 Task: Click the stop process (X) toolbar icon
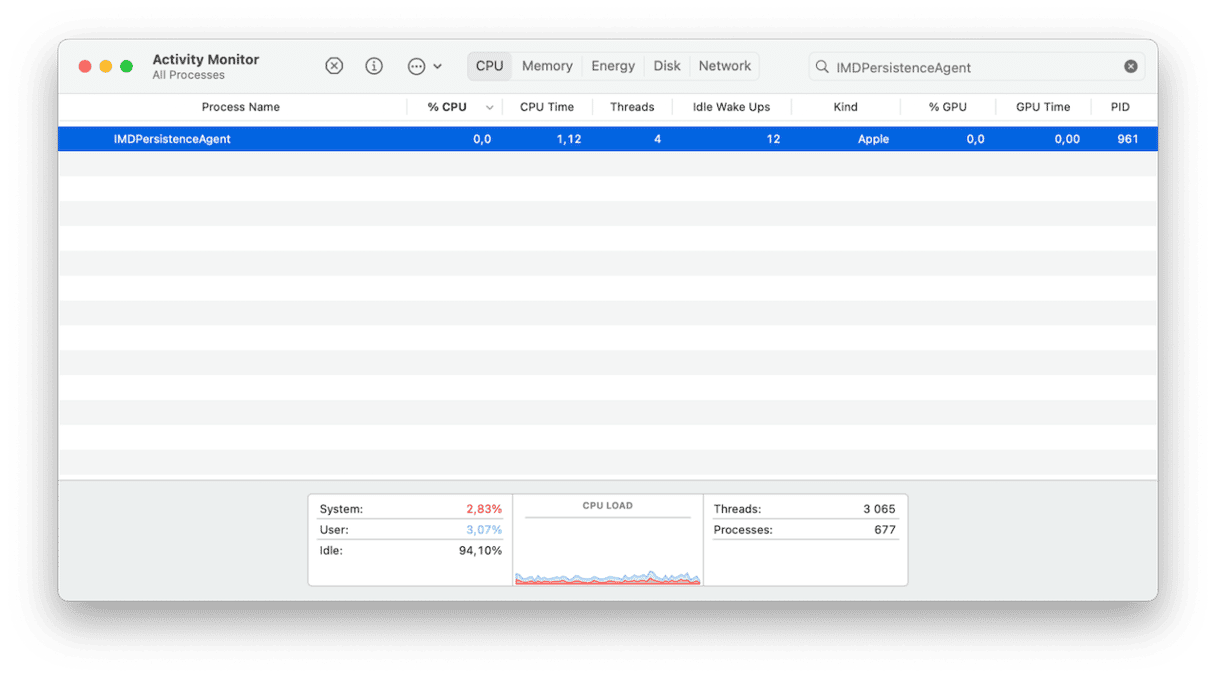pos(334,66)
